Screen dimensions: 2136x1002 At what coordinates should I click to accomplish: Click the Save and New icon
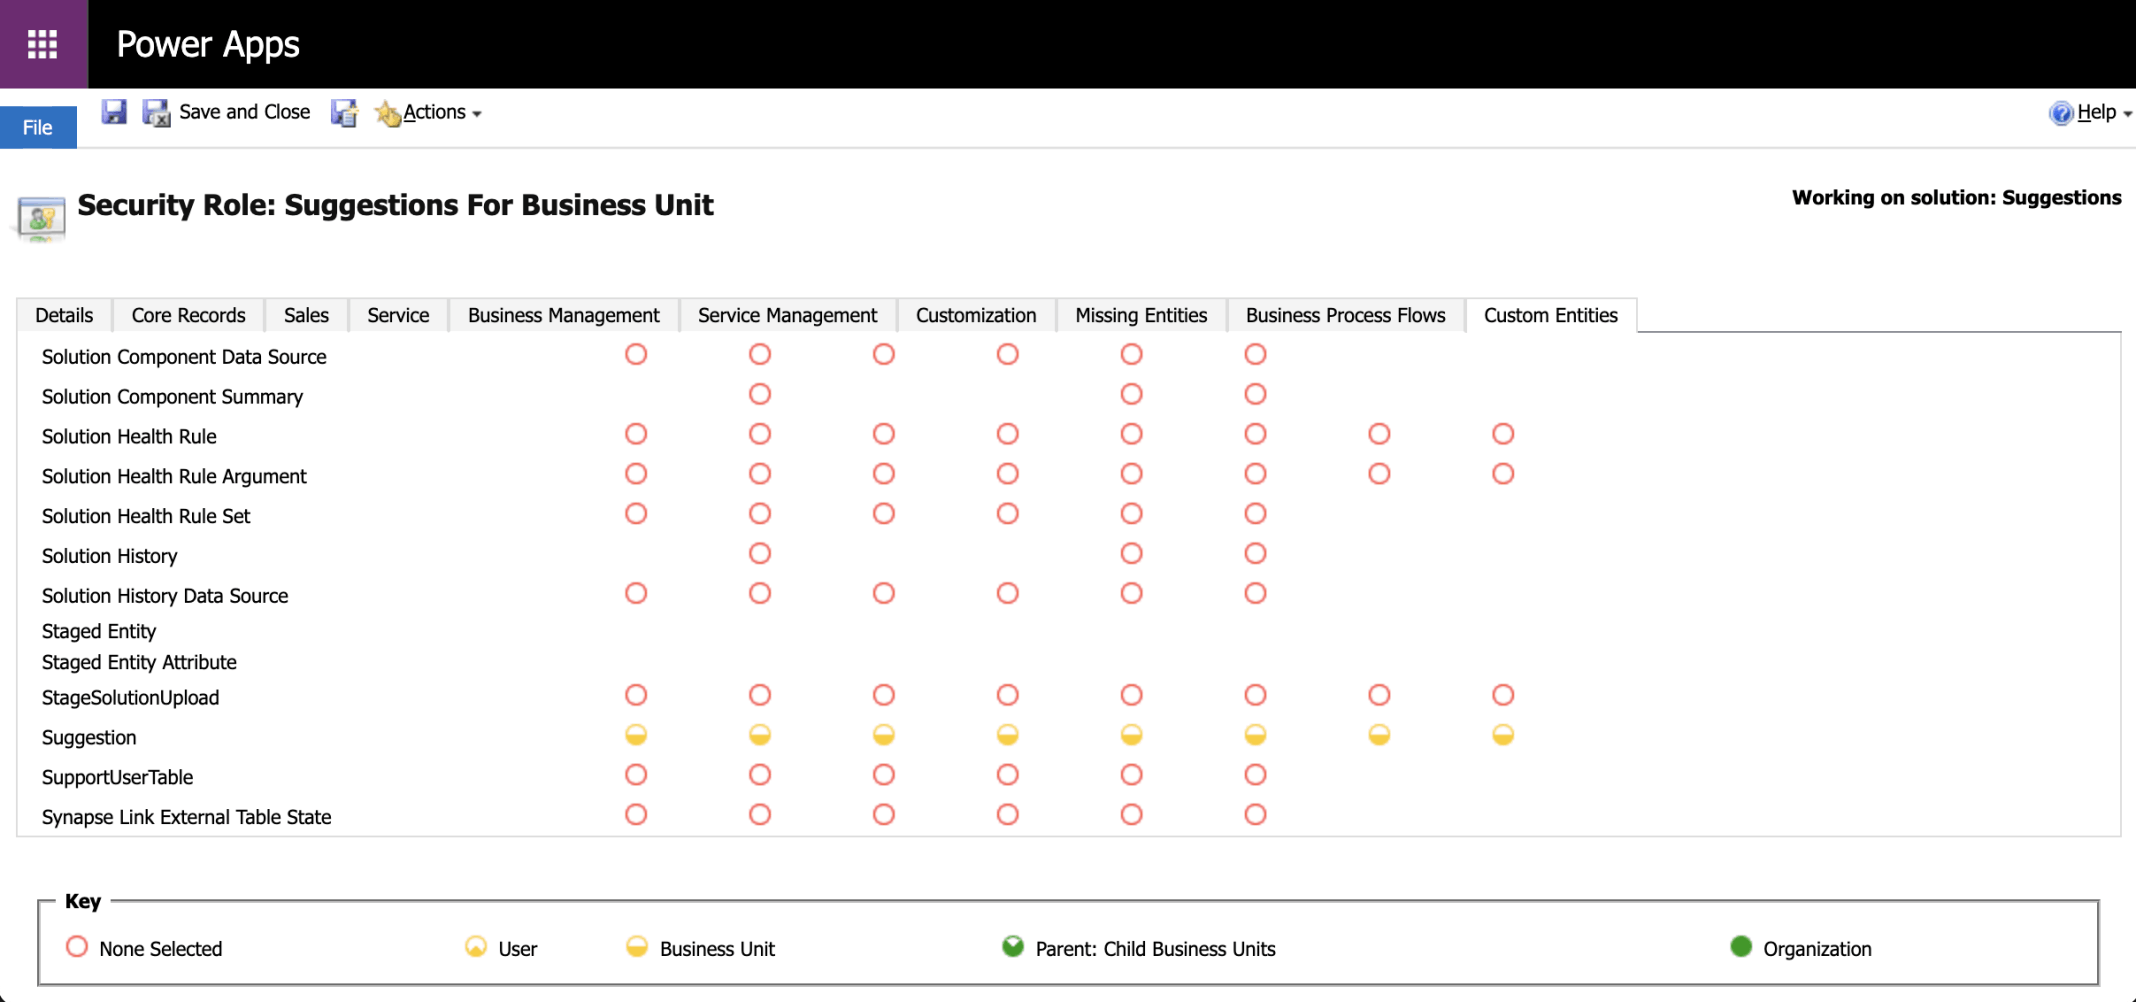[x=344, y=113]
